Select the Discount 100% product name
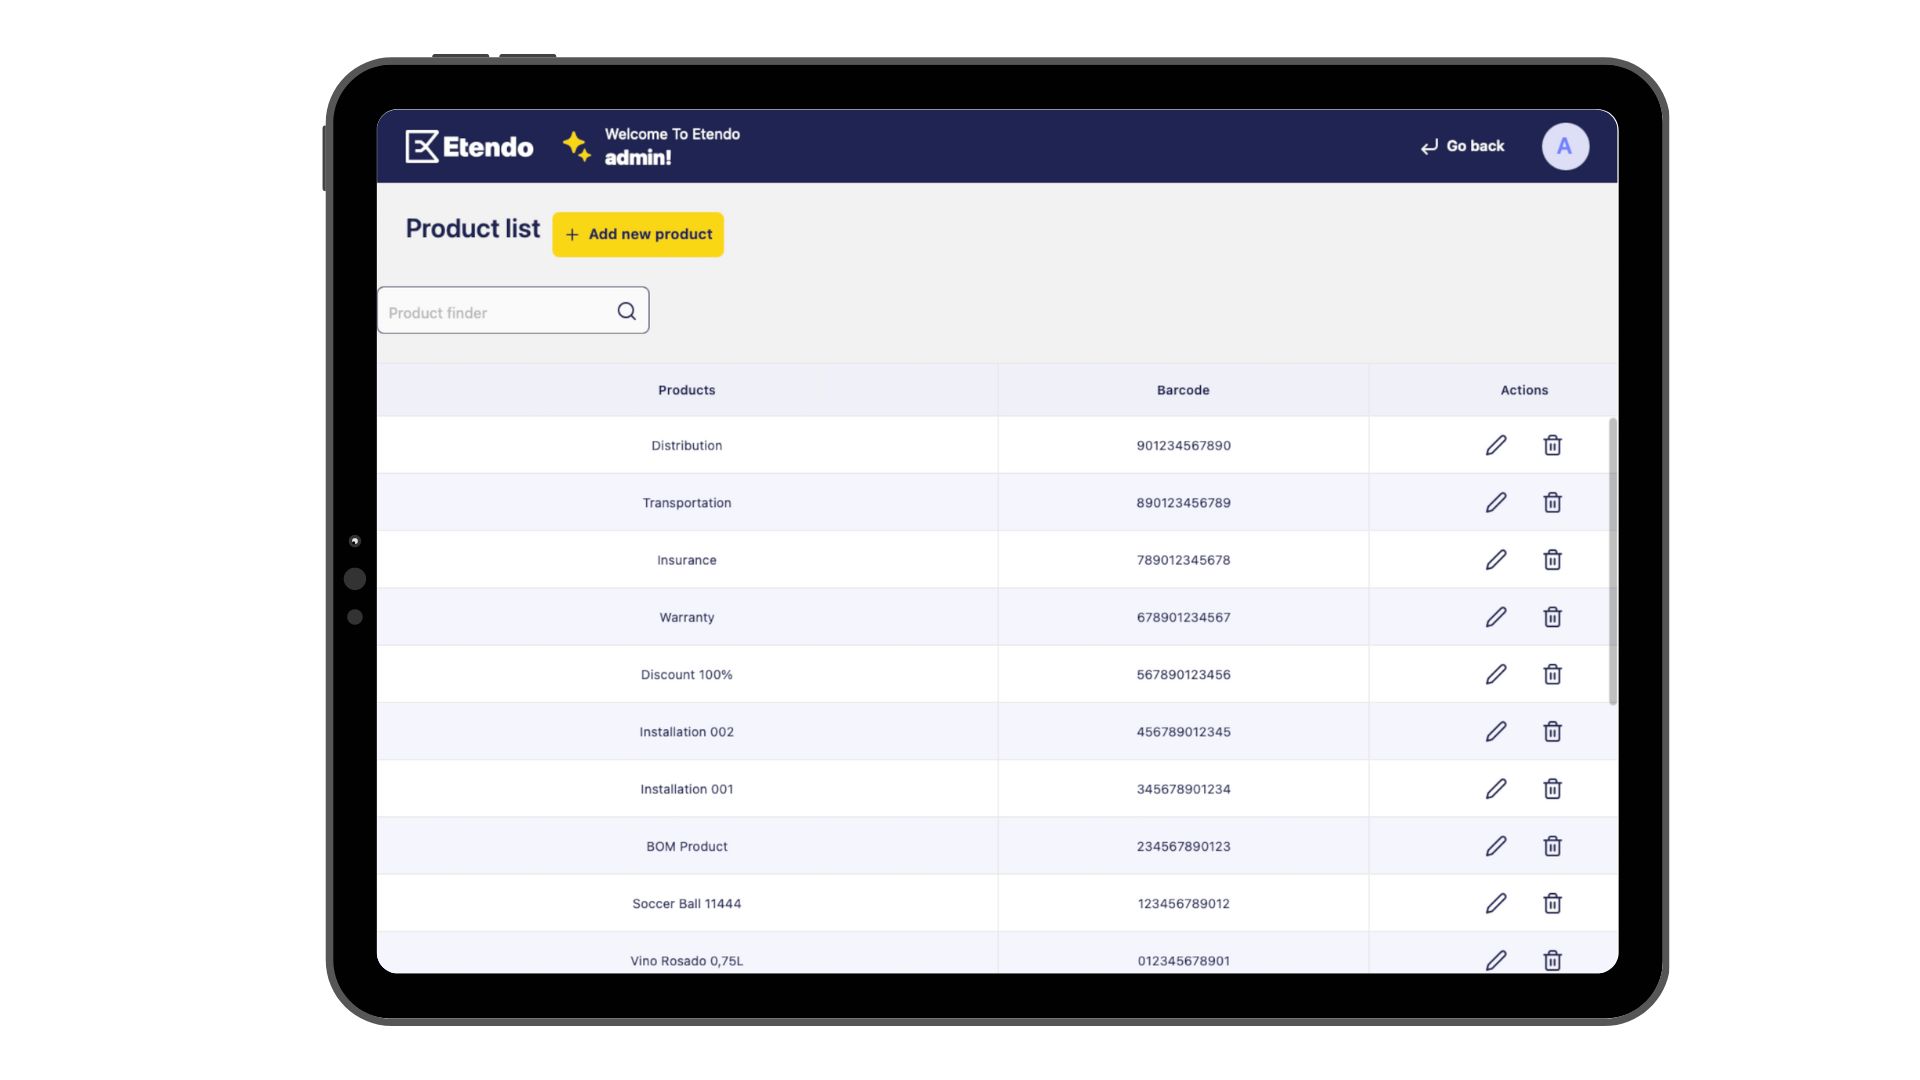 687,674
